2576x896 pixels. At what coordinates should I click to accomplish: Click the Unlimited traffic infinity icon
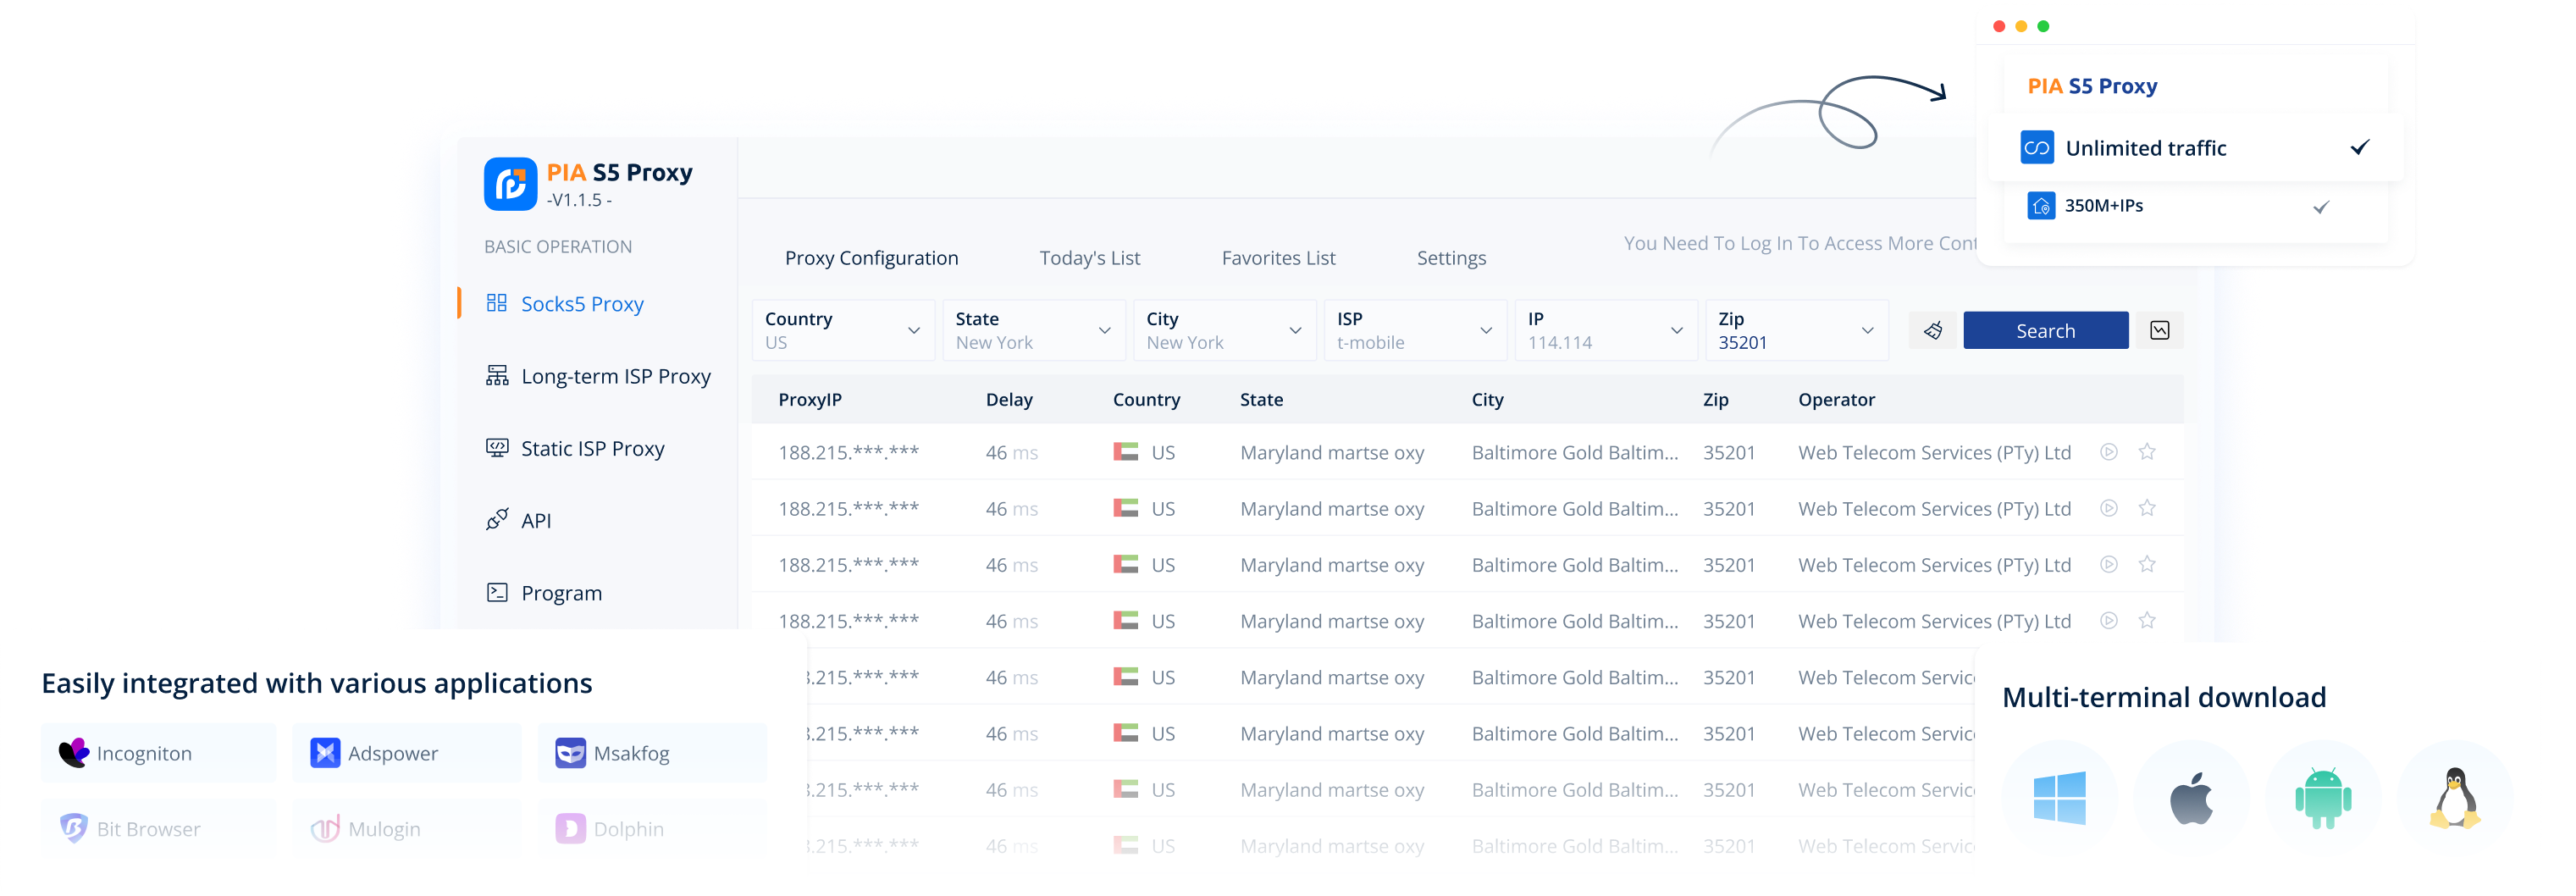(x=2036, y=148)
